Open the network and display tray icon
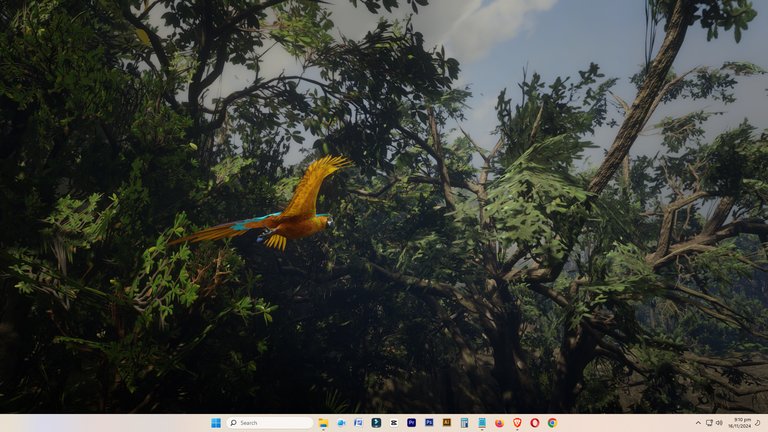Screen dimensions: 768x432 (709, 423)
